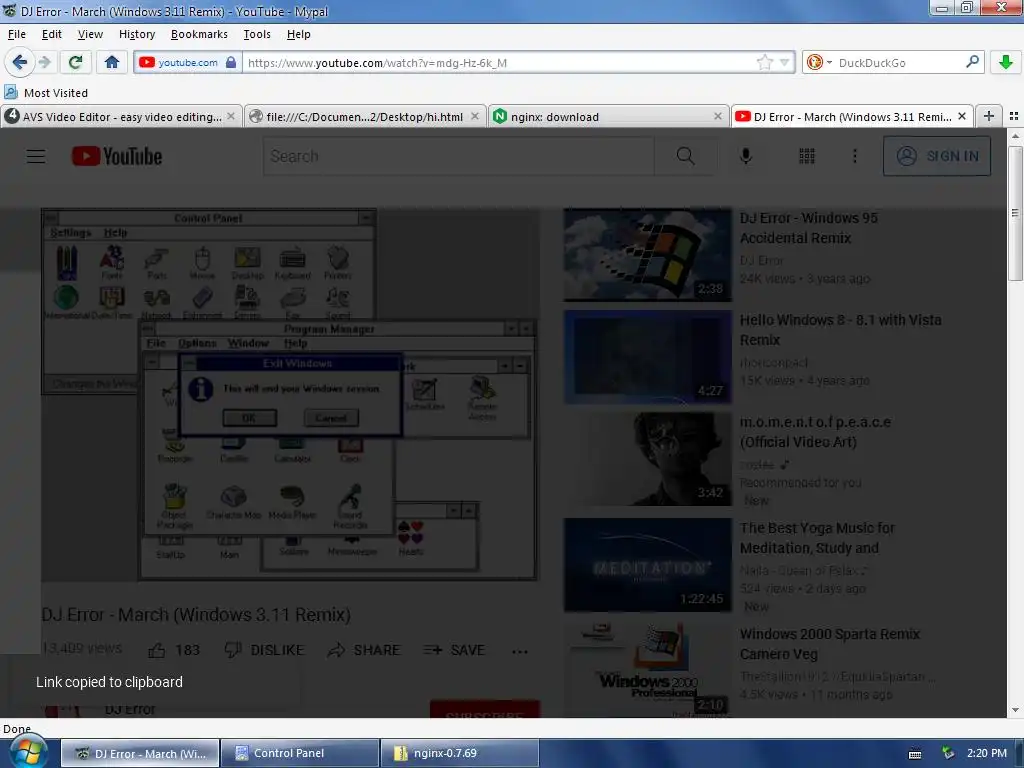This screenshot has height=768, width=1024.
Task: Open the more actions ellipsis under video
Action: [520, 651]
